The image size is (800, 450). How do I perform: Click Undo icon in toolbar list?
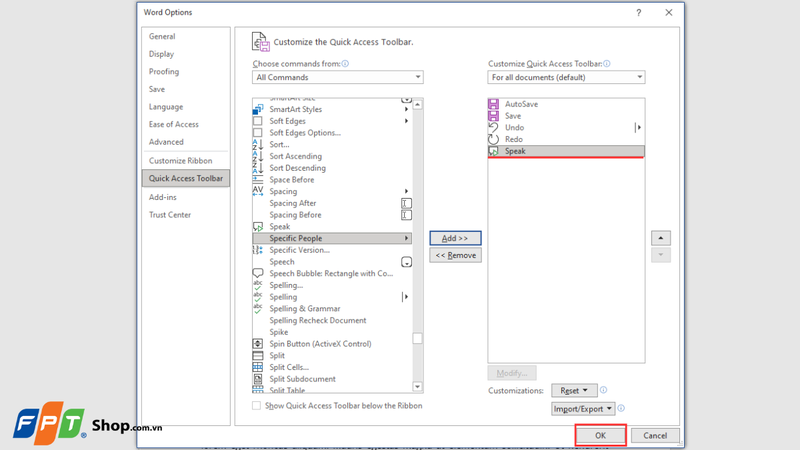[x=493, y=128]
